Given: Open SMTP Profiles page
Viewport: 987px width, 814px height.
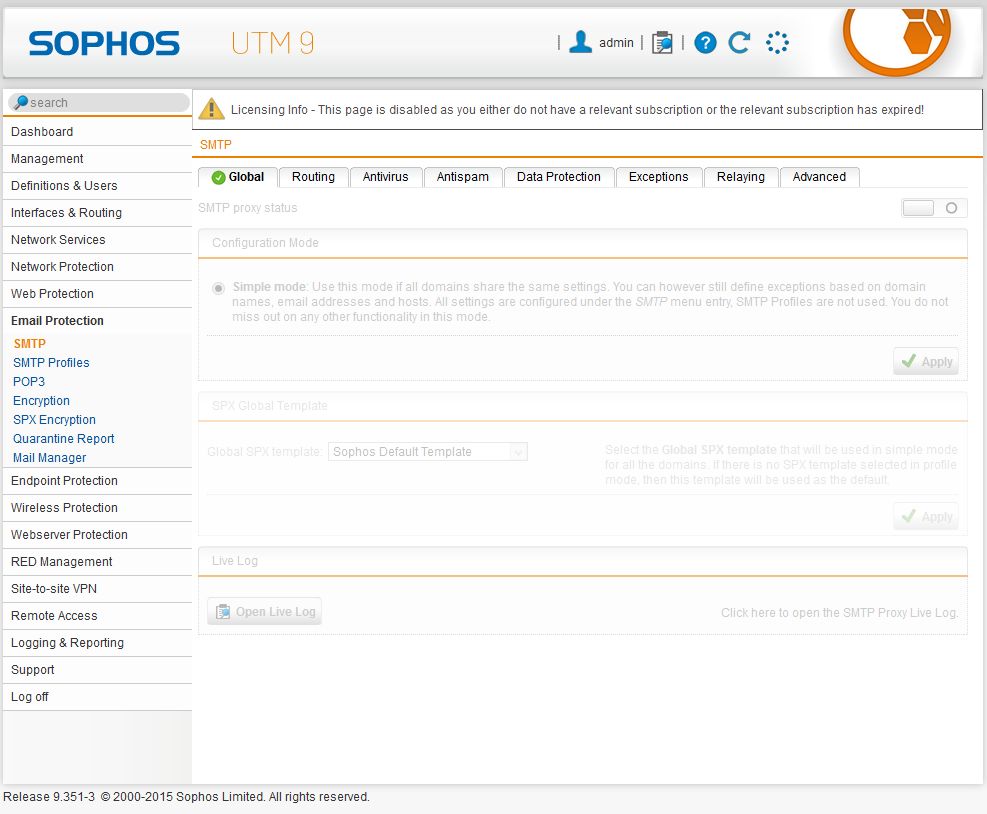Looking at the screenshot, I should [51, 363].
